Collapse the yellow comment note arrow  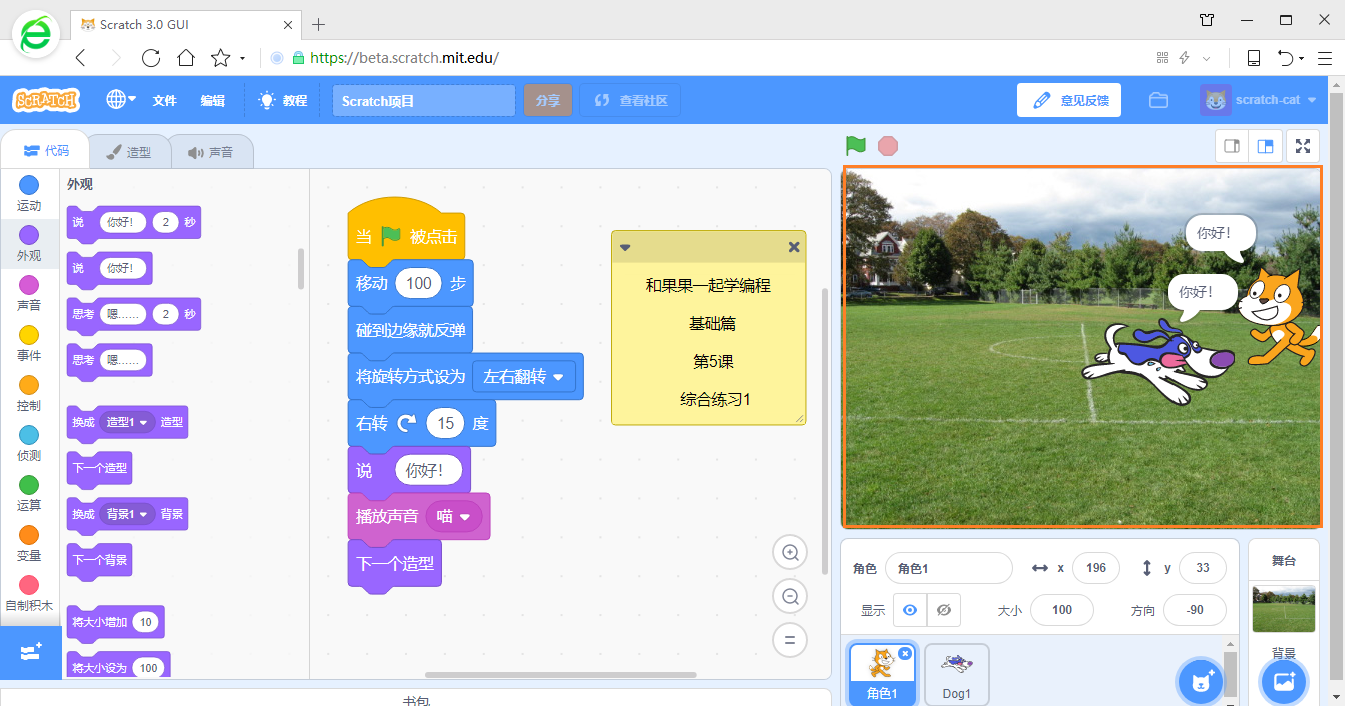click(625, 247)
